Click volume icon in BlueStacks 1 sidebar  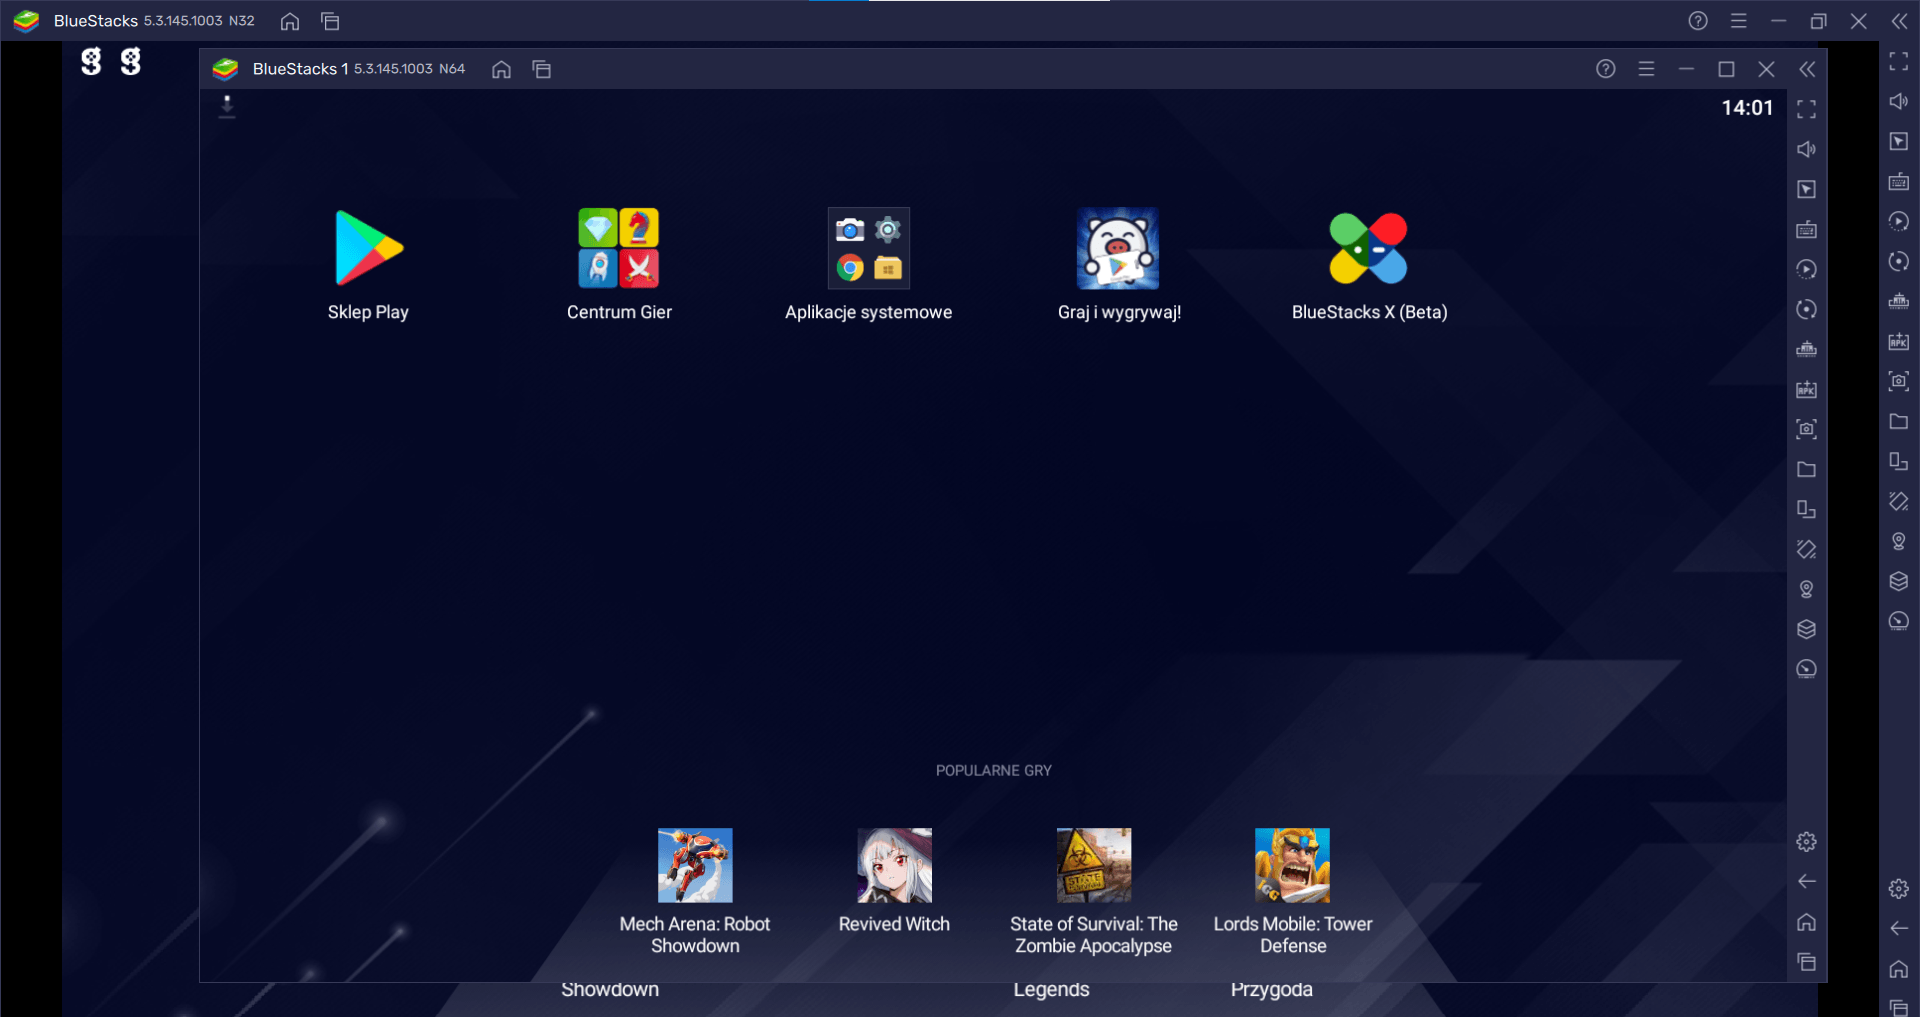1806,149
